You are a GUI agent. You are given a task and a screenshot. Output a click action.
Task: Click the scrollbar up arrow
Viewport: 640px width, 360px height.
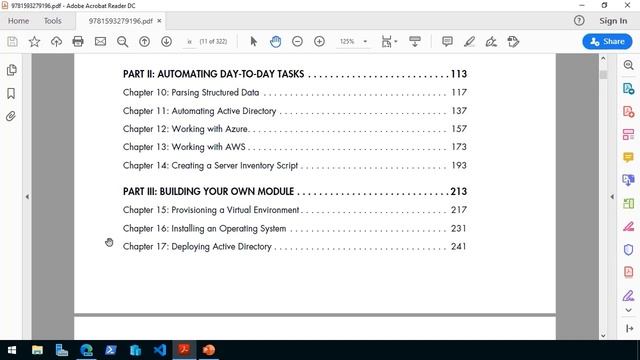pyautogui.click(x=603, y=59)
